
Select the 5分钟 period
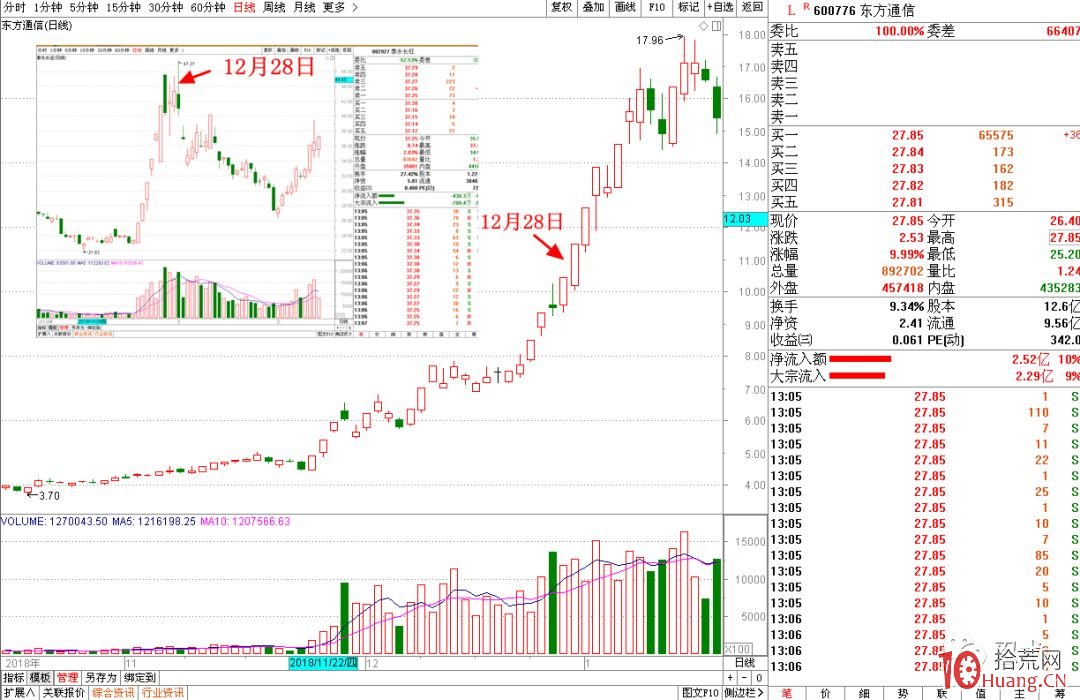click(83, 8)
